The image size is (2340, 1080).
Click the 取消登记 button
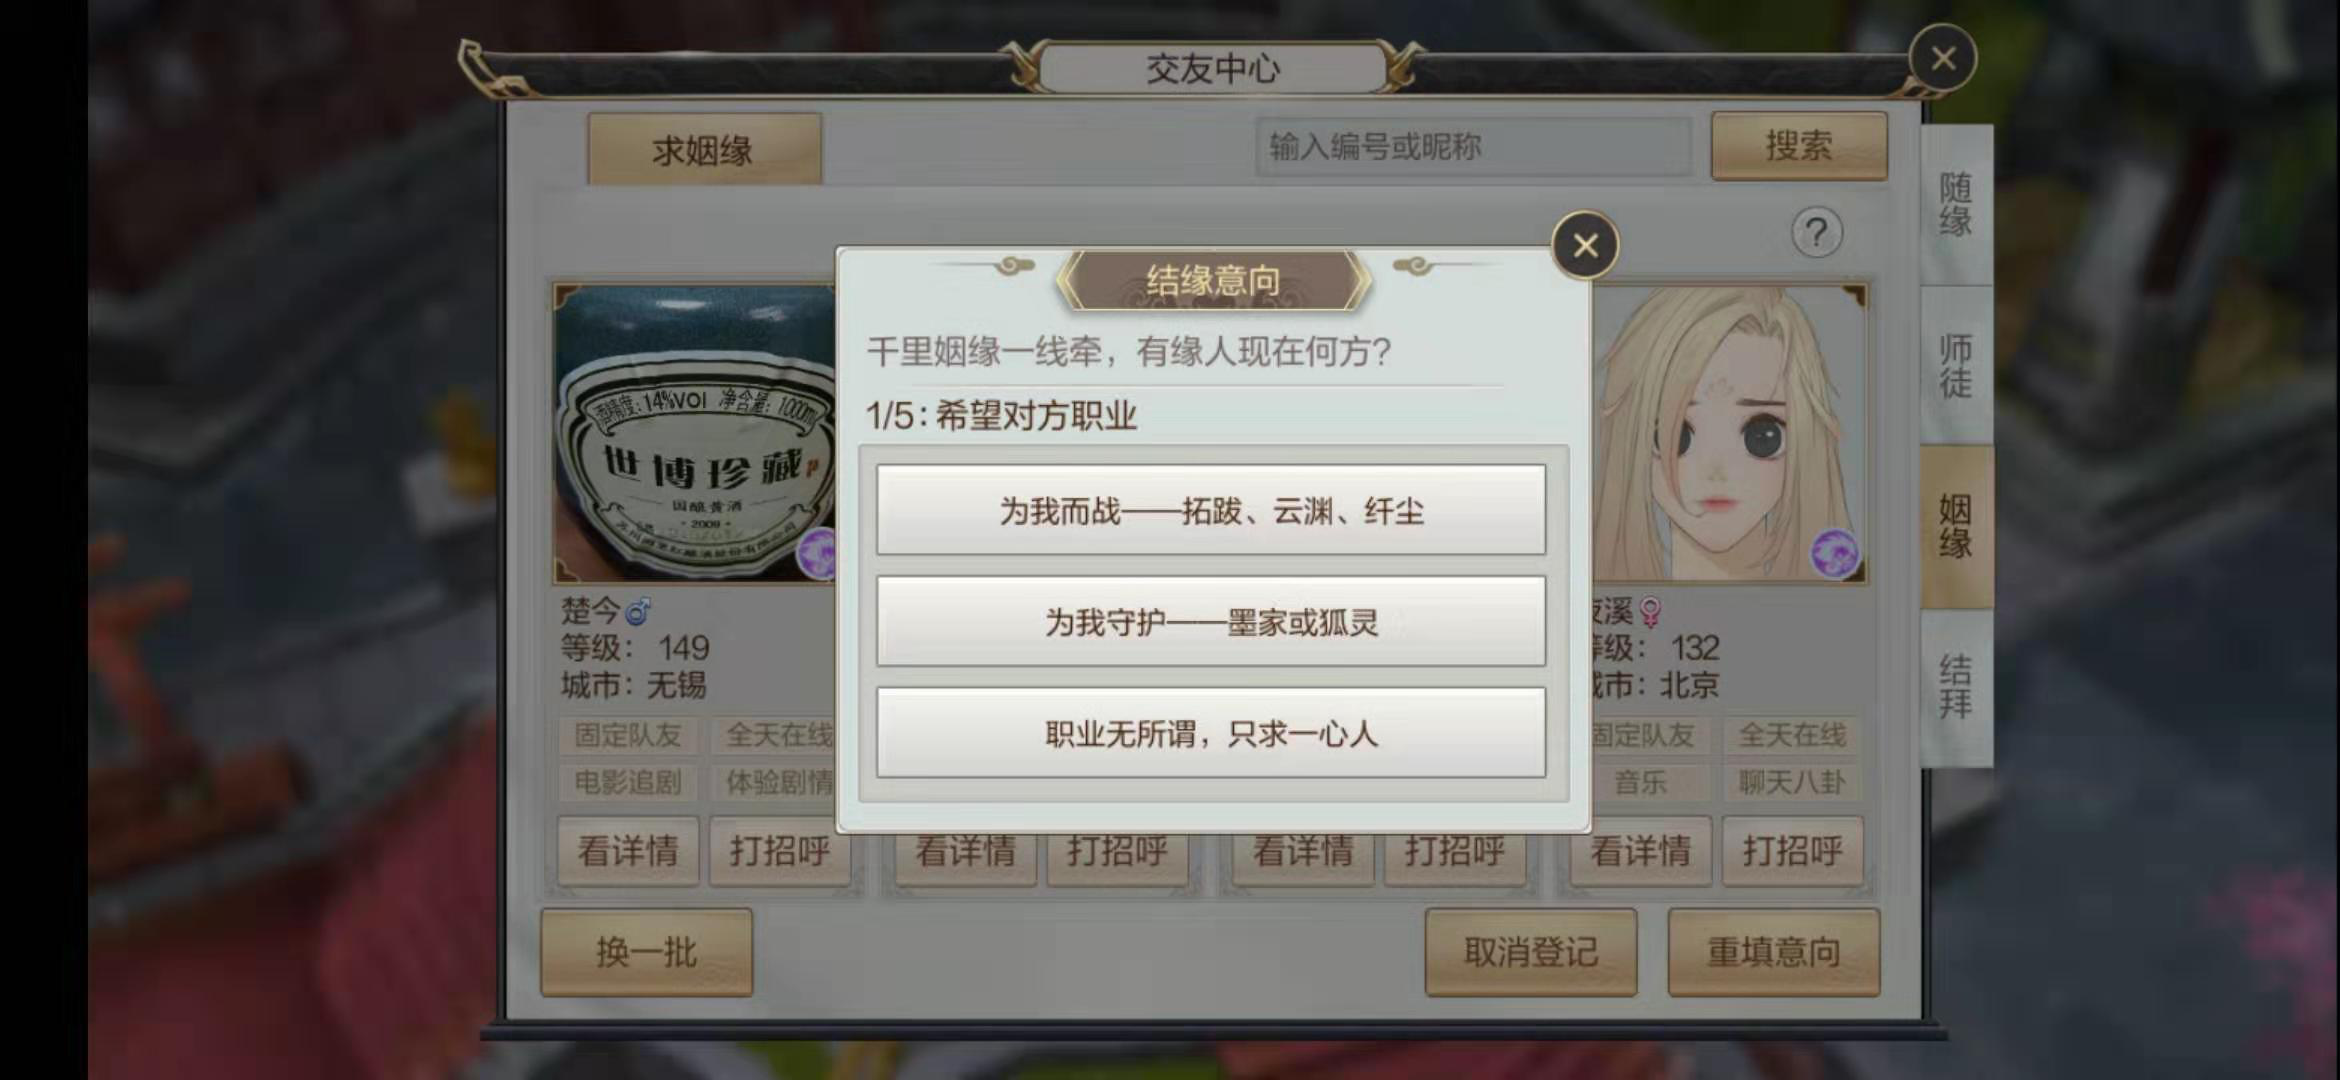coord(1531,952)
